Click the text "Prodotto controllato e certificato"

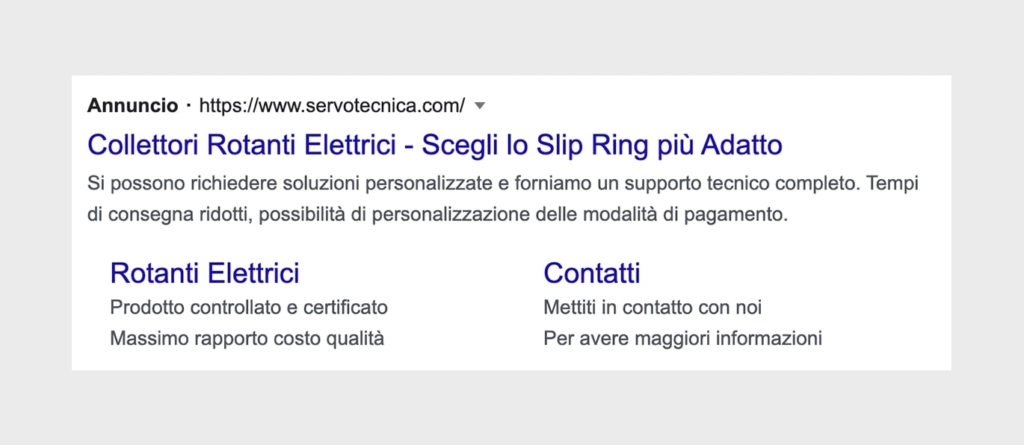[x=249, y=307]
